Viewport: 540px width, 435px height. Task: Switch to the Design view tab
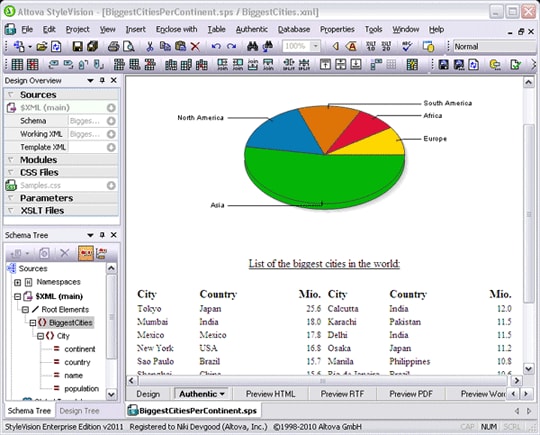tap(148, 394)
